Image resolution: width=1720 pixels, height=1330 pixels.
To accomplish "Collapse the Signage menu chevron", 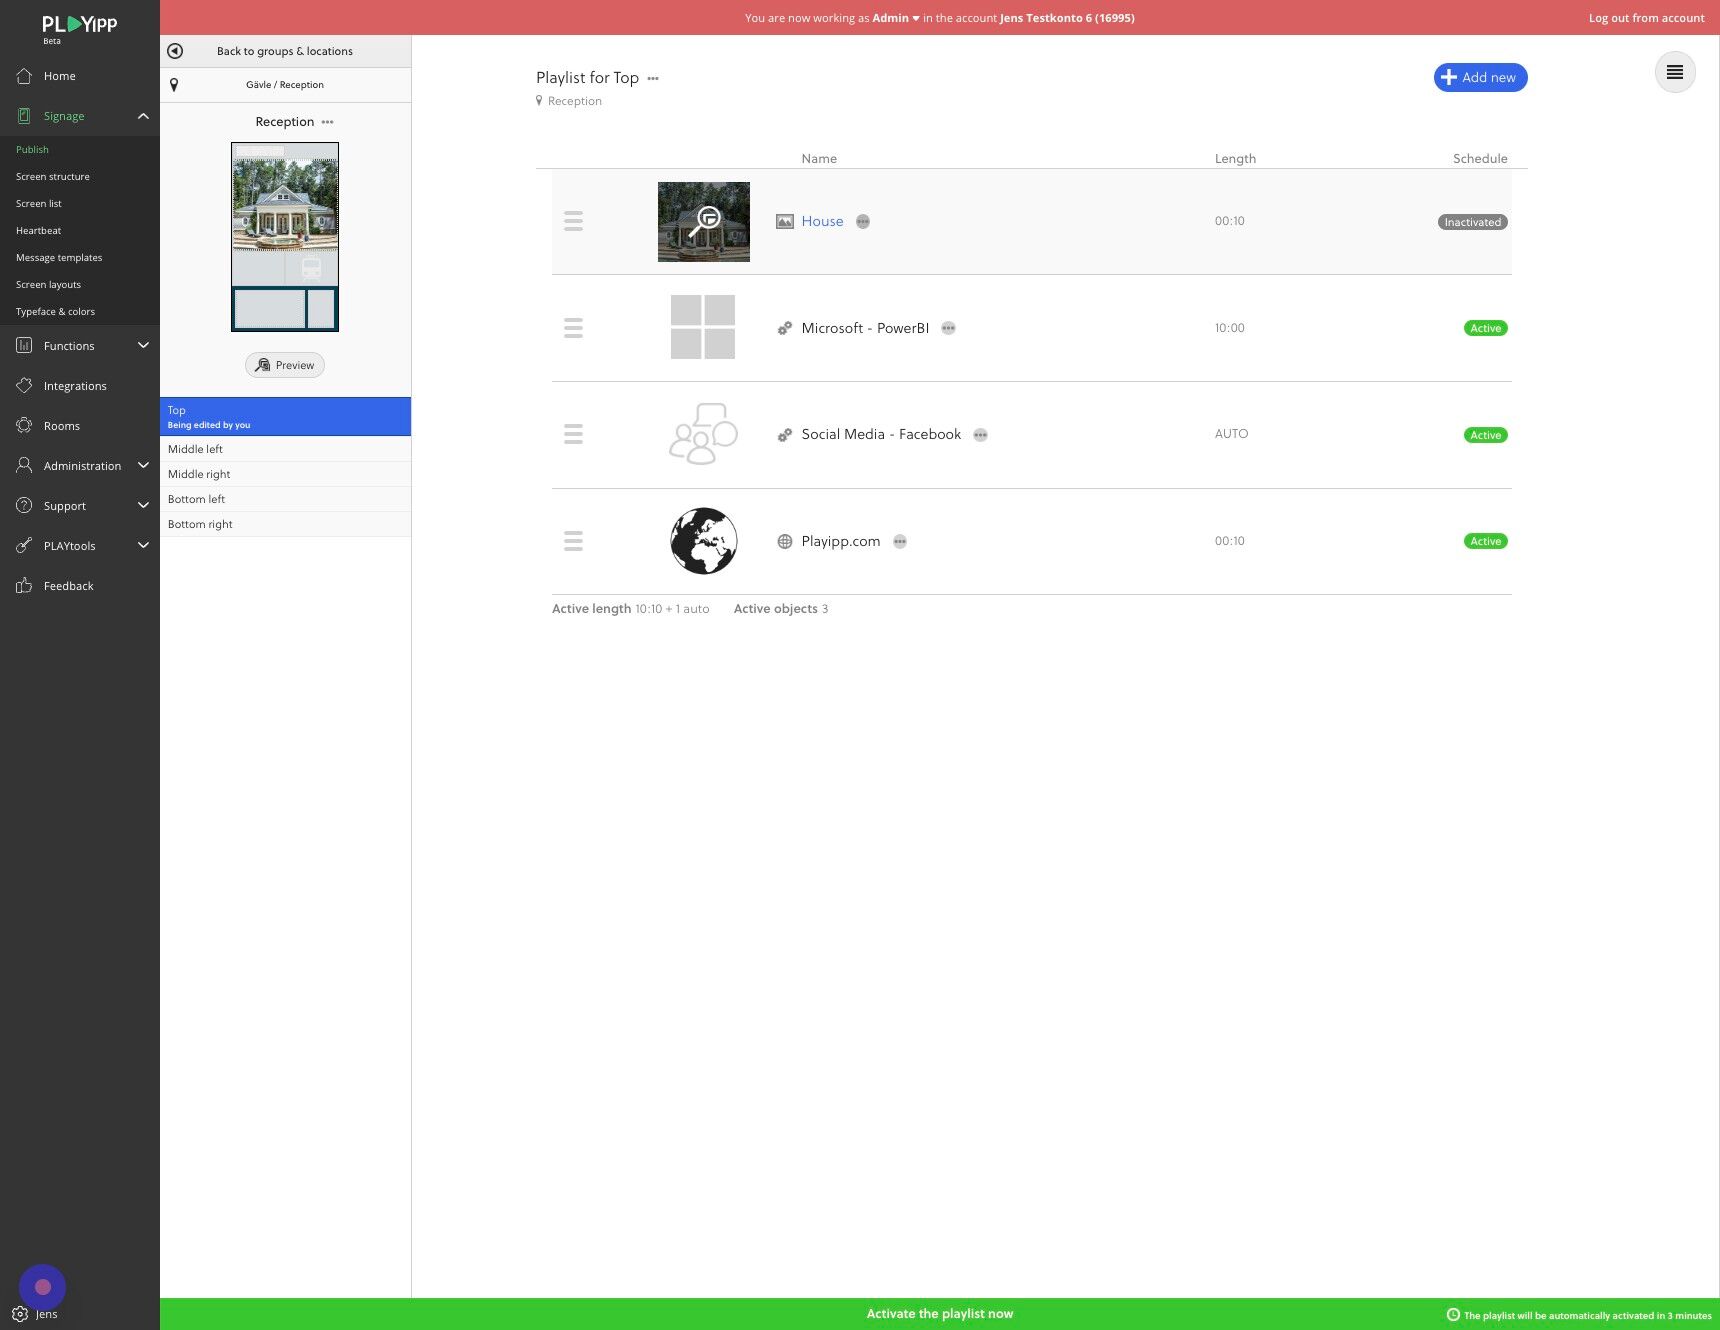I will point(143,116).
